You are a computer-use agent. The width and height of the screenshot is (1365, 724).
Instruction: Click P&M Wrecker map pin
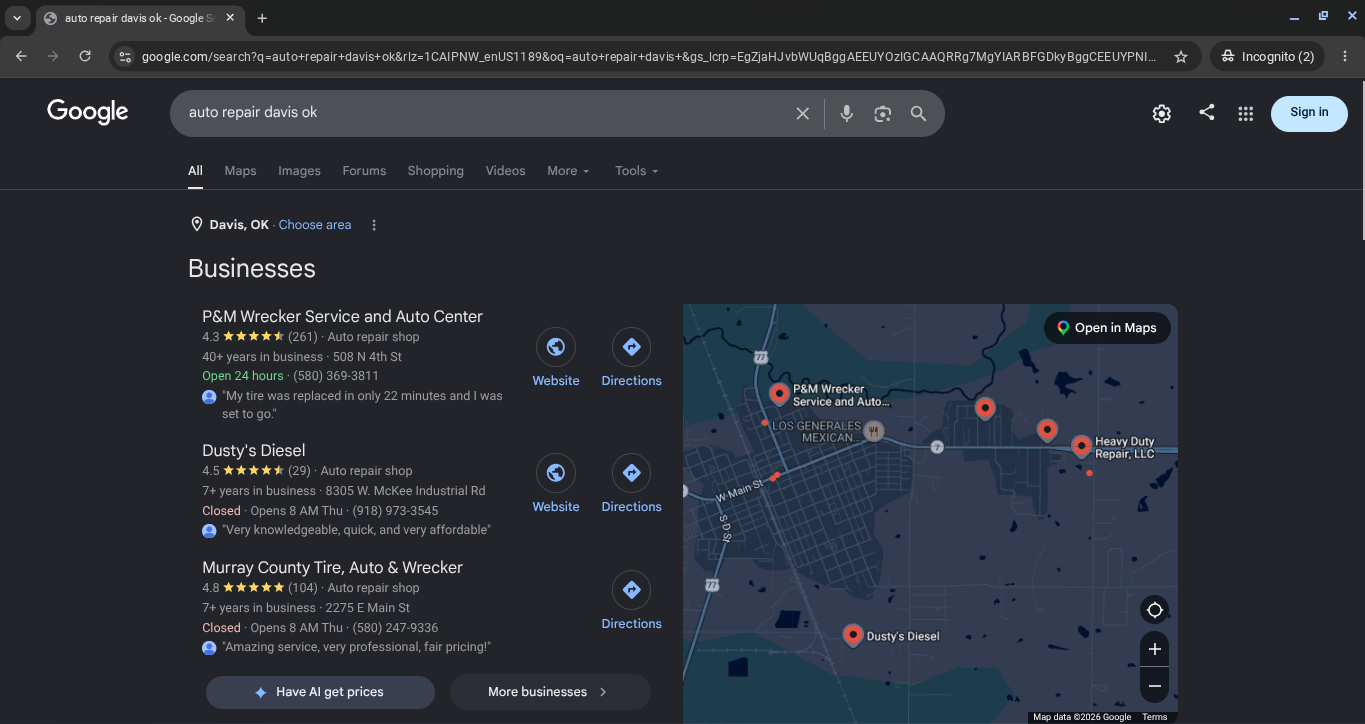(779, 393)
